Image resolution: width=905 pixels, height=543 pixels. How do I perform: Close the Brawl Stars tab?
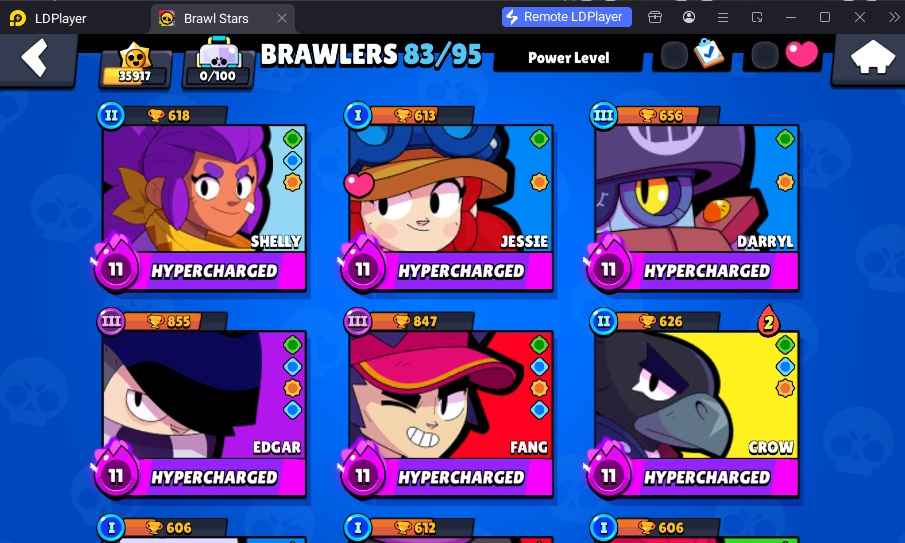pos(282,18)
